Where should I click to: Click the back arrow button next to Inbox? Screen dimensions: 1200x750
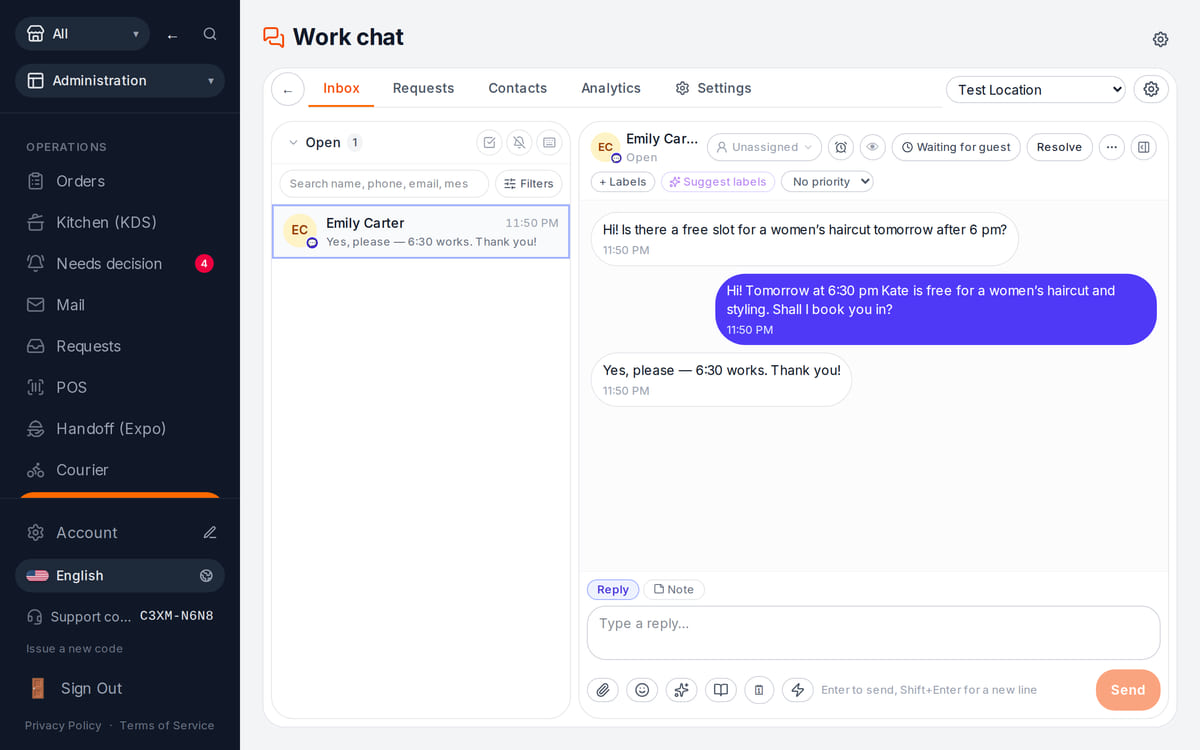(288, 90)
